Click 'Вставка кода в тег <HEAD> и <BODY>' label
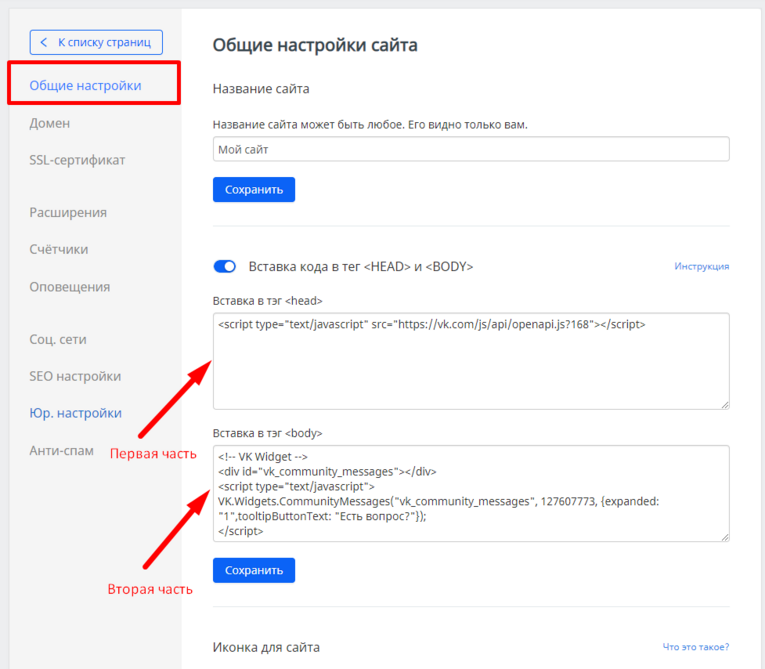The image size is (765, 669). 361,267
